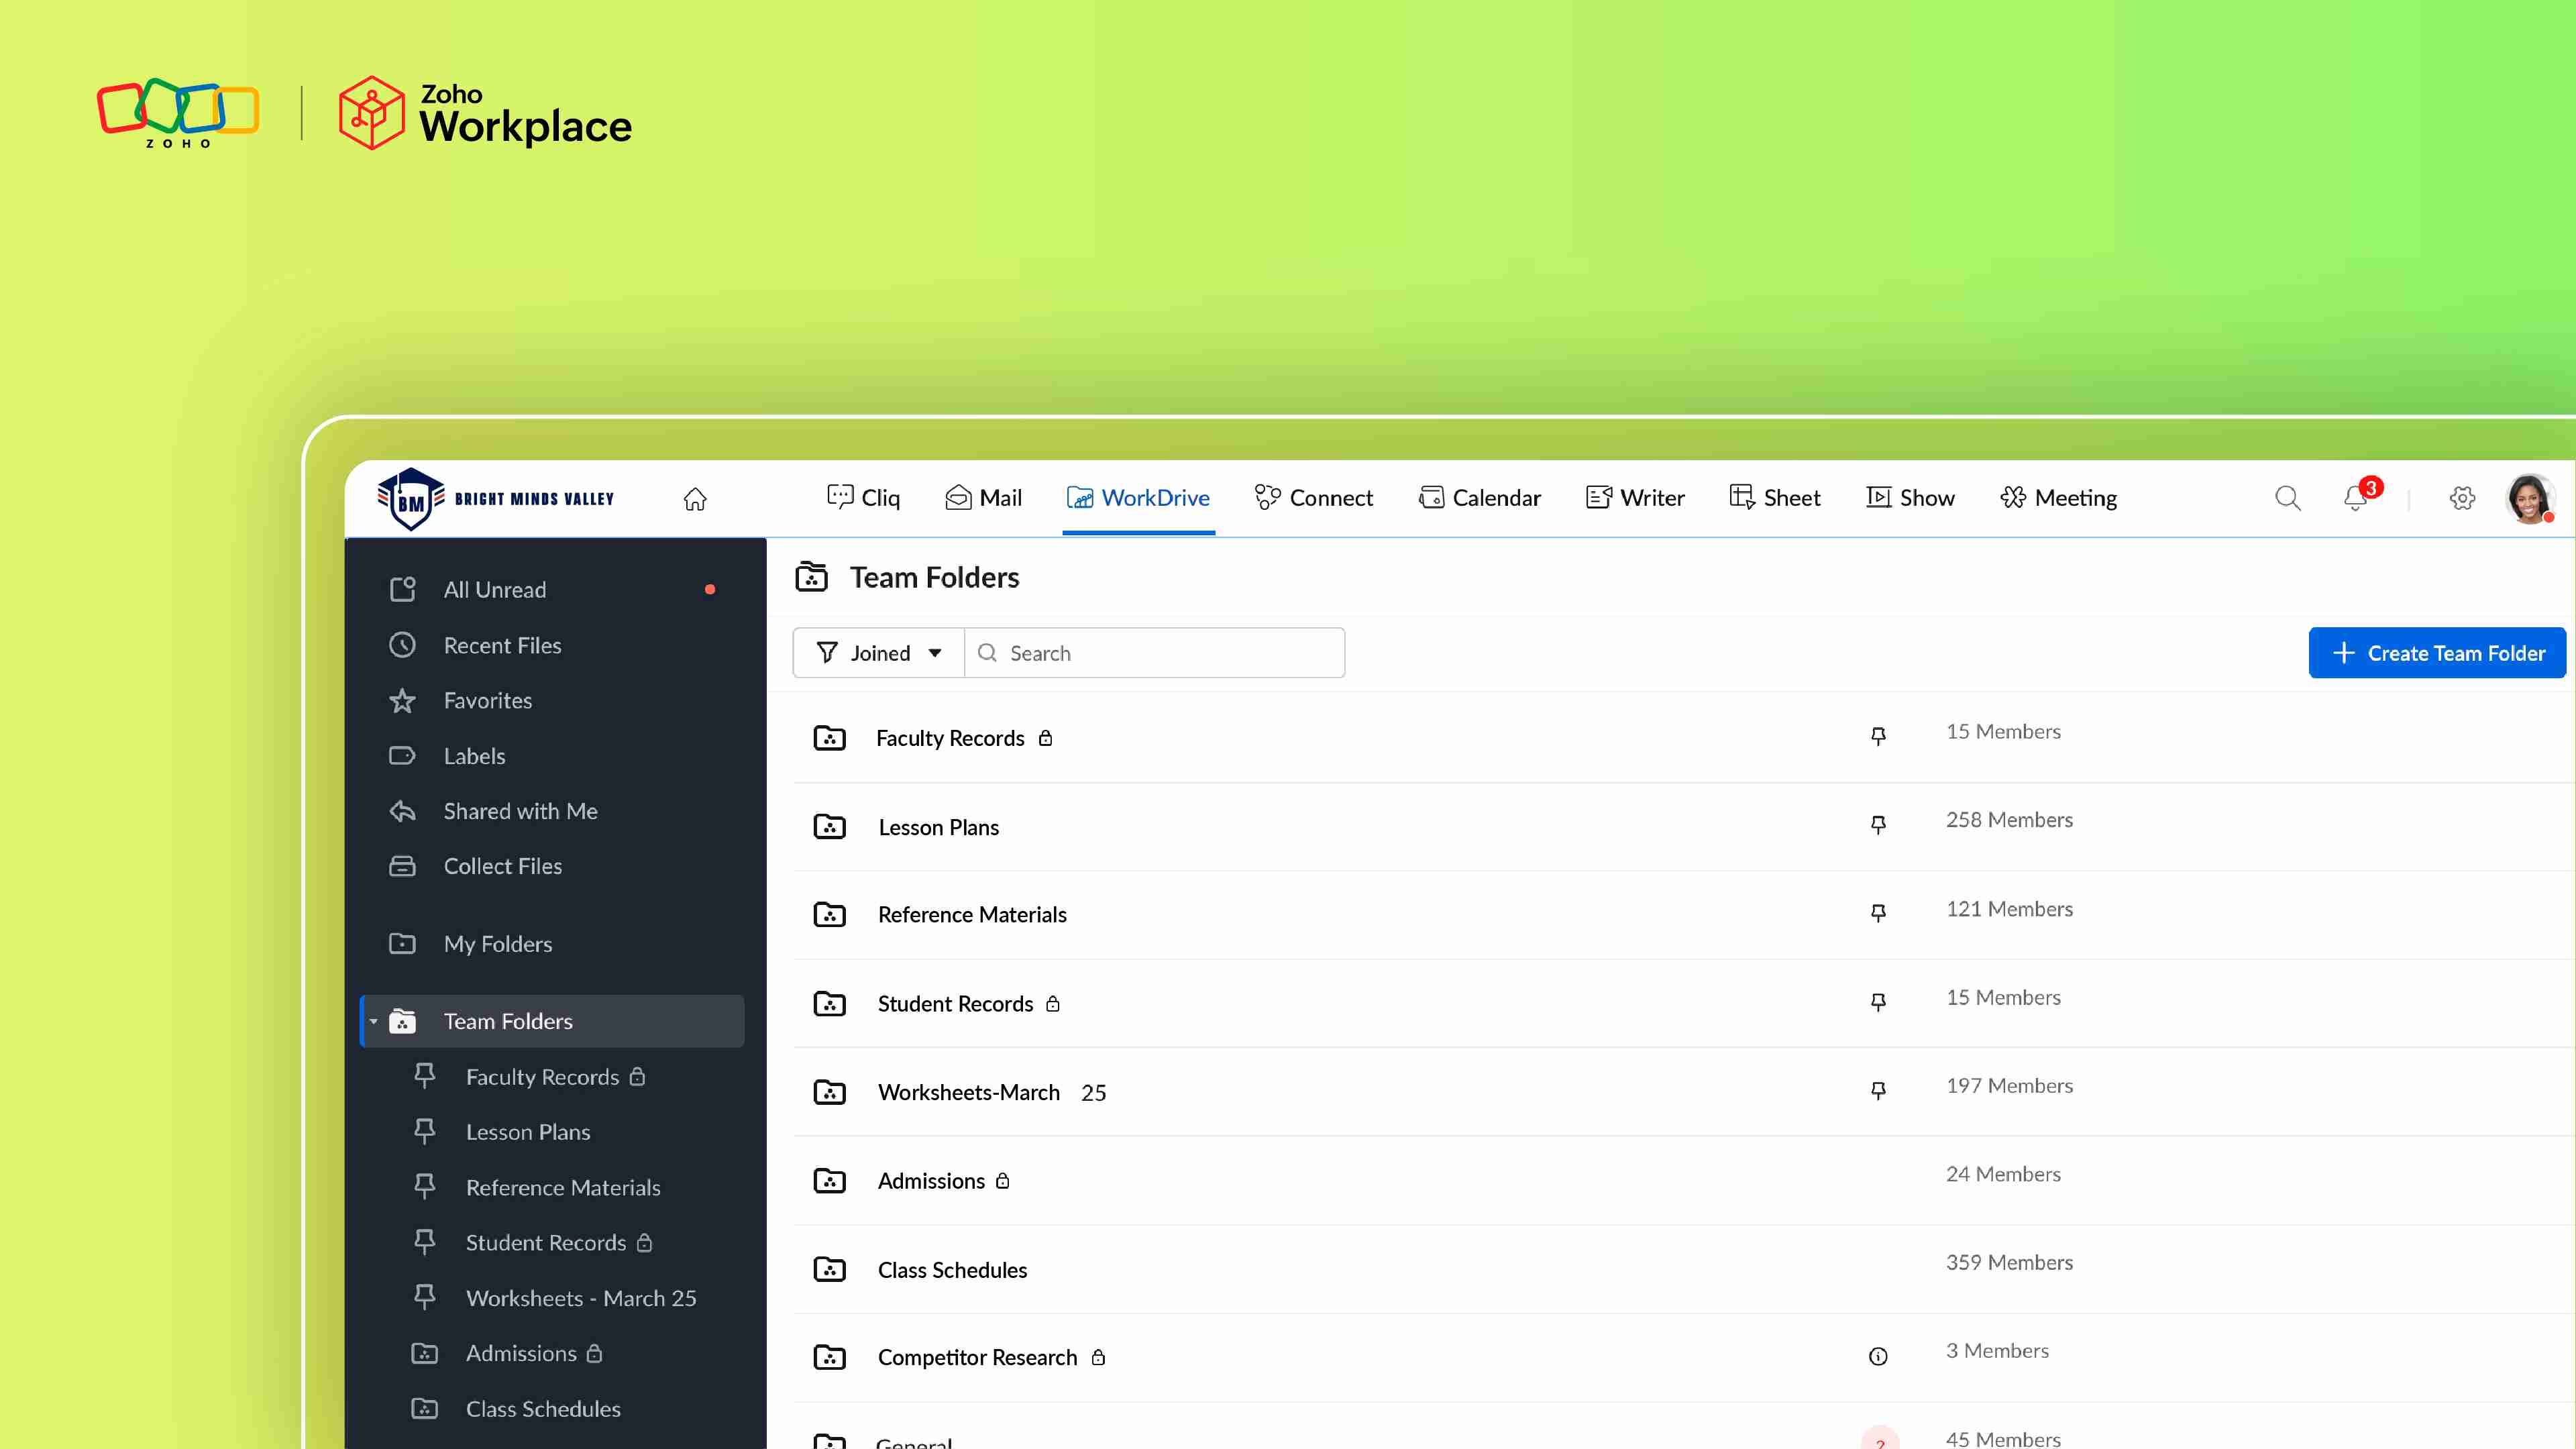Switch to the Mail app
The height and width of the screenshot is (1449, 2576).
(983, 498)
